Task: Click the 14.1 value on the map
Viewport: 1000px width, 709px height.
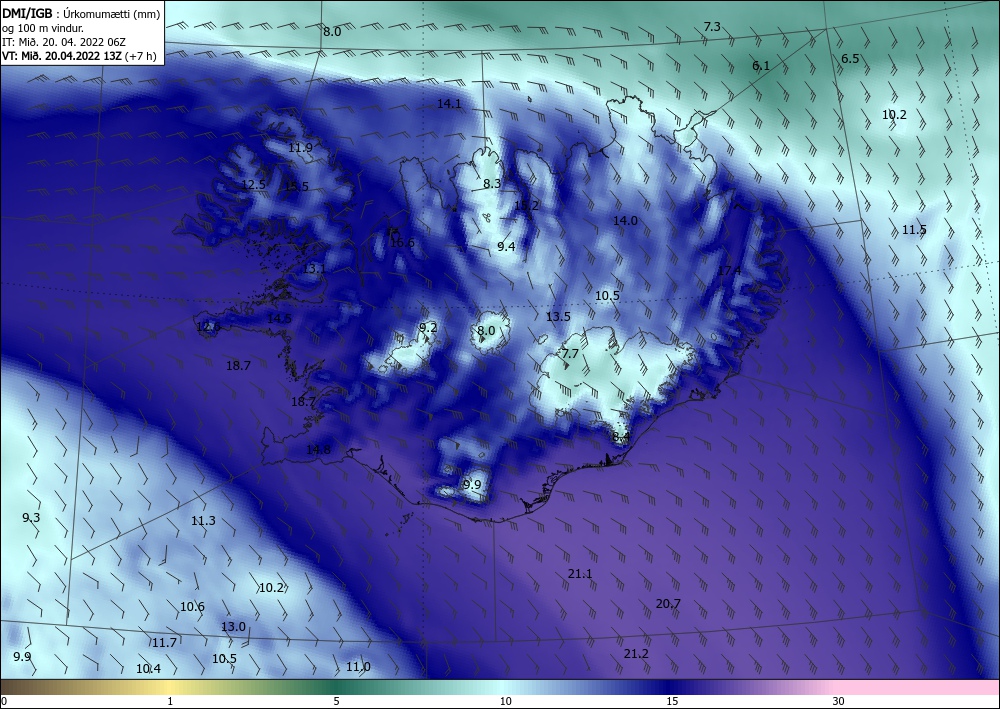Action: (x=449, y=103)
